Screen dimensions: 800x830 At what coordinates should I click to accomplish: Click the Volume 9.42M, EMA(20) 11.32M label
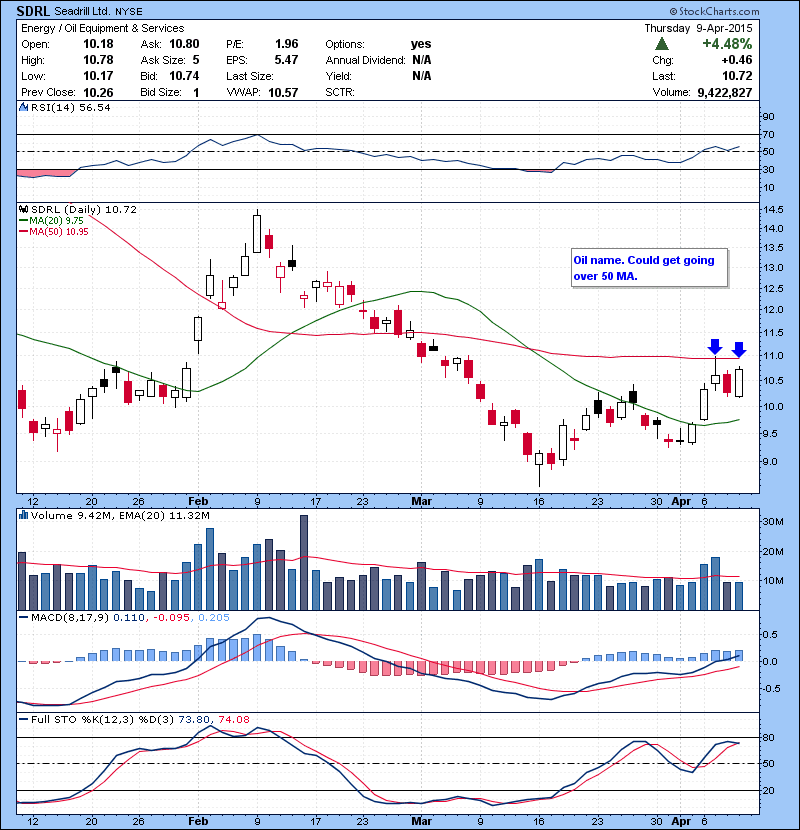click(120, 516)
